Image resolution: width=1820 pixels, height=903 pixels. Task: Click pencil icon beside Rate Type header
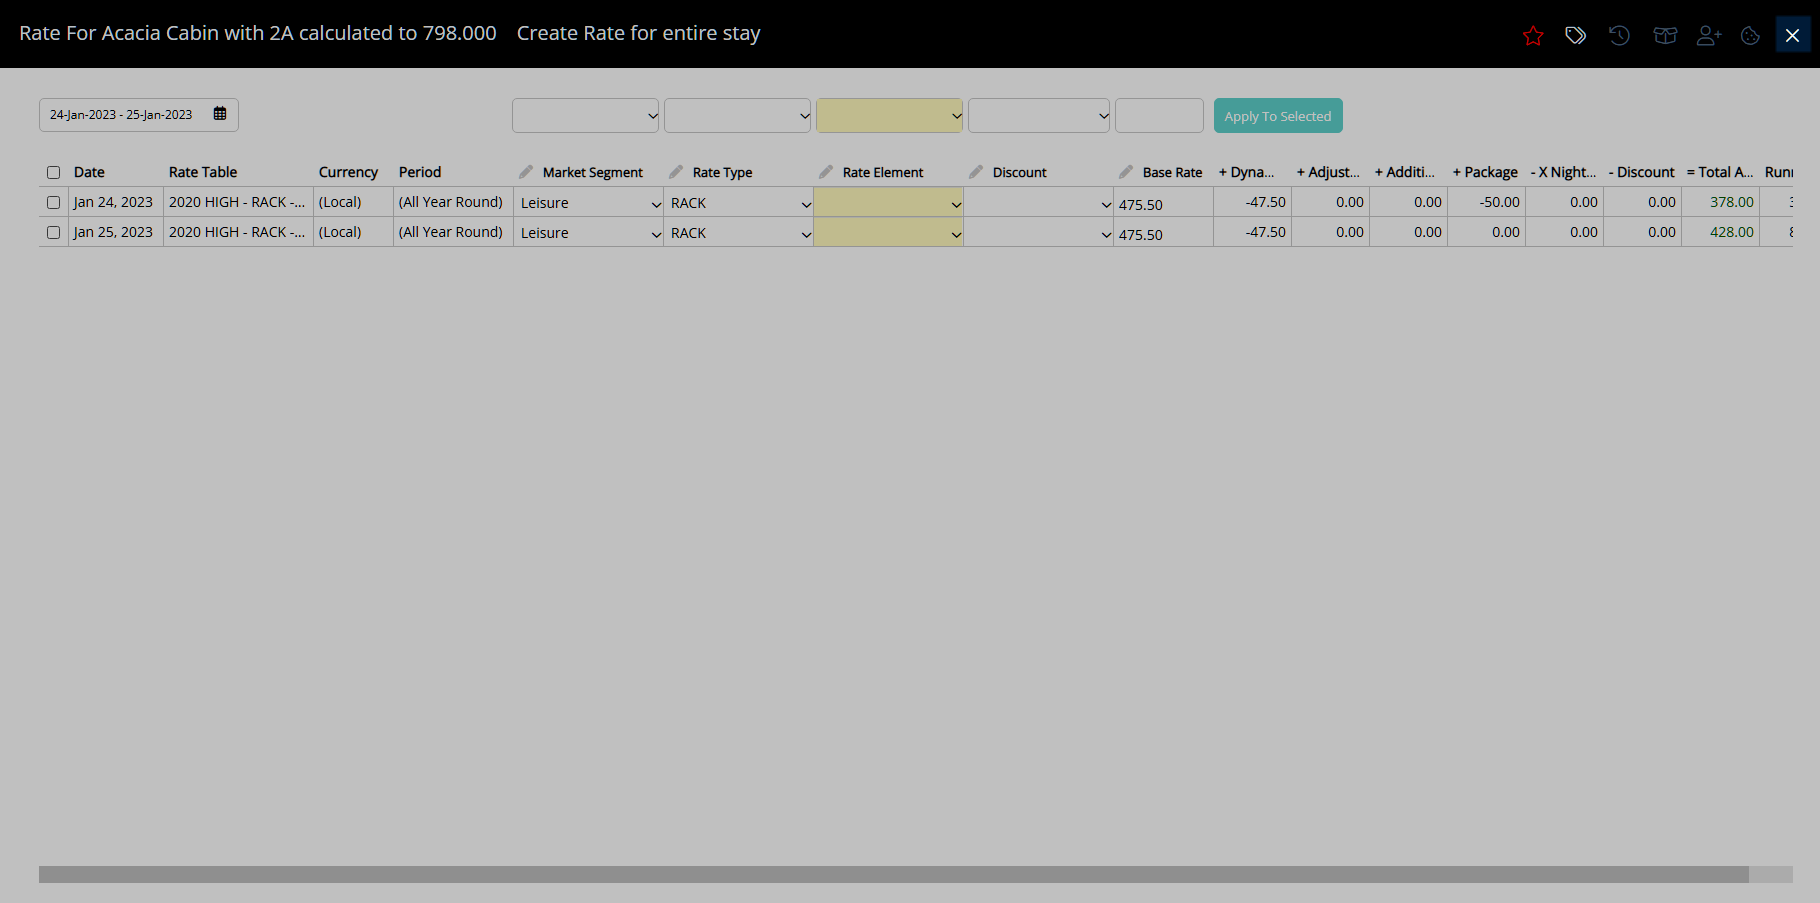[x=676, y=172]
